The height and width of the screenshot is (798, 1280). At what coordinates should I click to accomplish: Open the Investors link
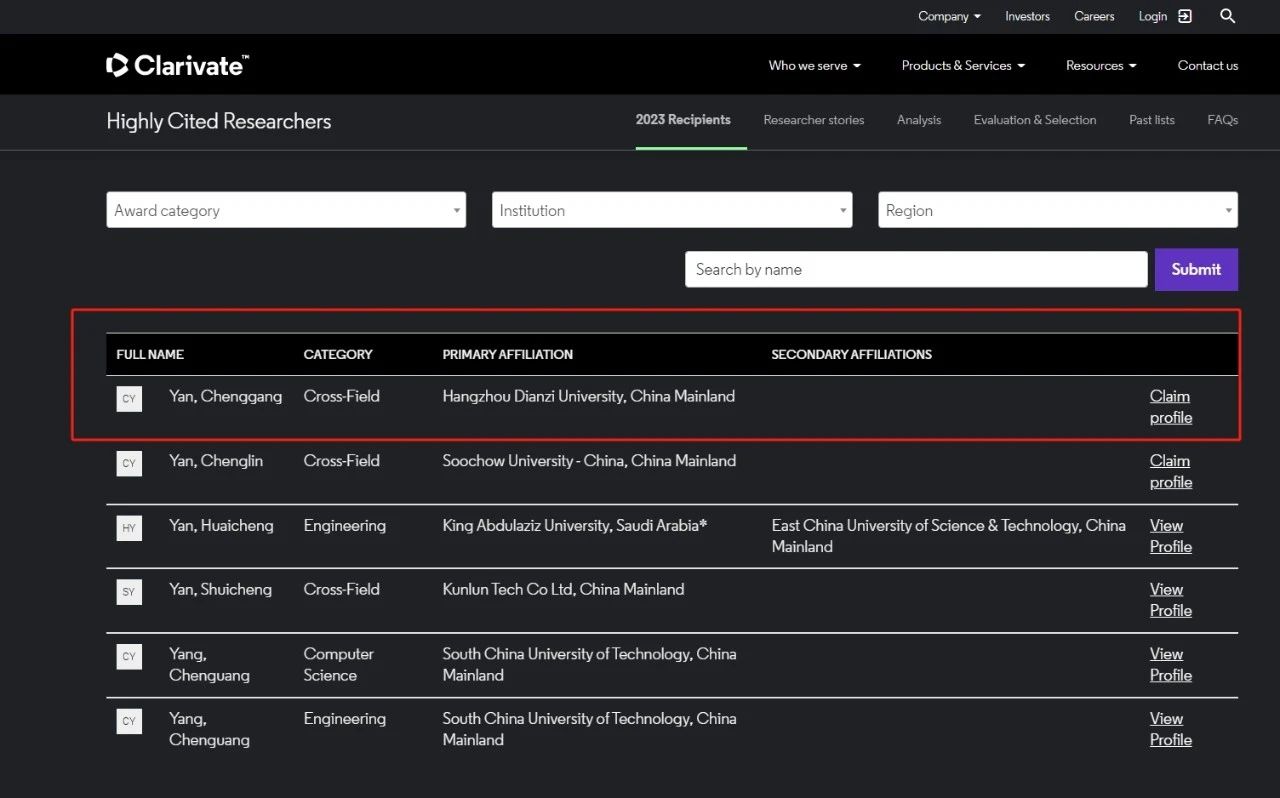tap(1027, 16)
